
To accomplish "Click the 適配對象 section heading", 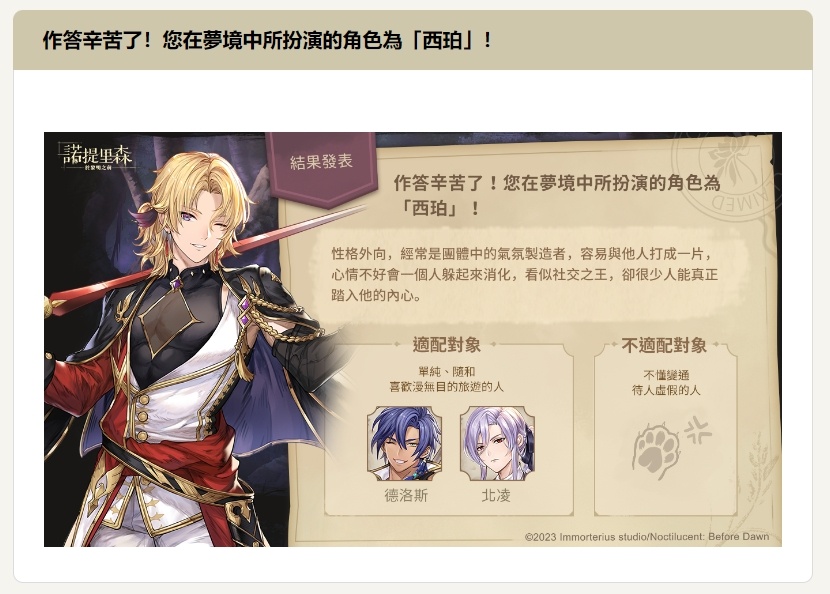I will click(x=446, y=345).
